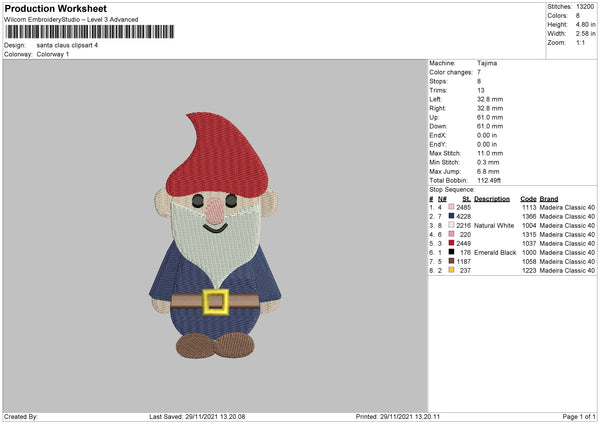The height and width of the screenshot is (424, 600).
Task: Click the gnome's pink nose
Action: (213, 209)
